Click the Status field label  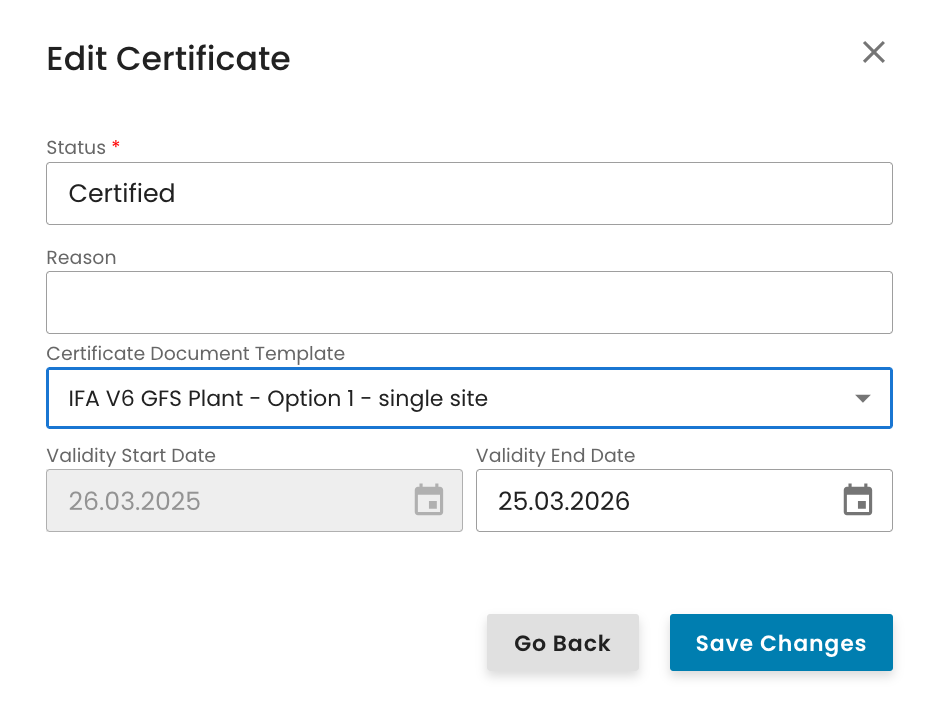point(76,147)
